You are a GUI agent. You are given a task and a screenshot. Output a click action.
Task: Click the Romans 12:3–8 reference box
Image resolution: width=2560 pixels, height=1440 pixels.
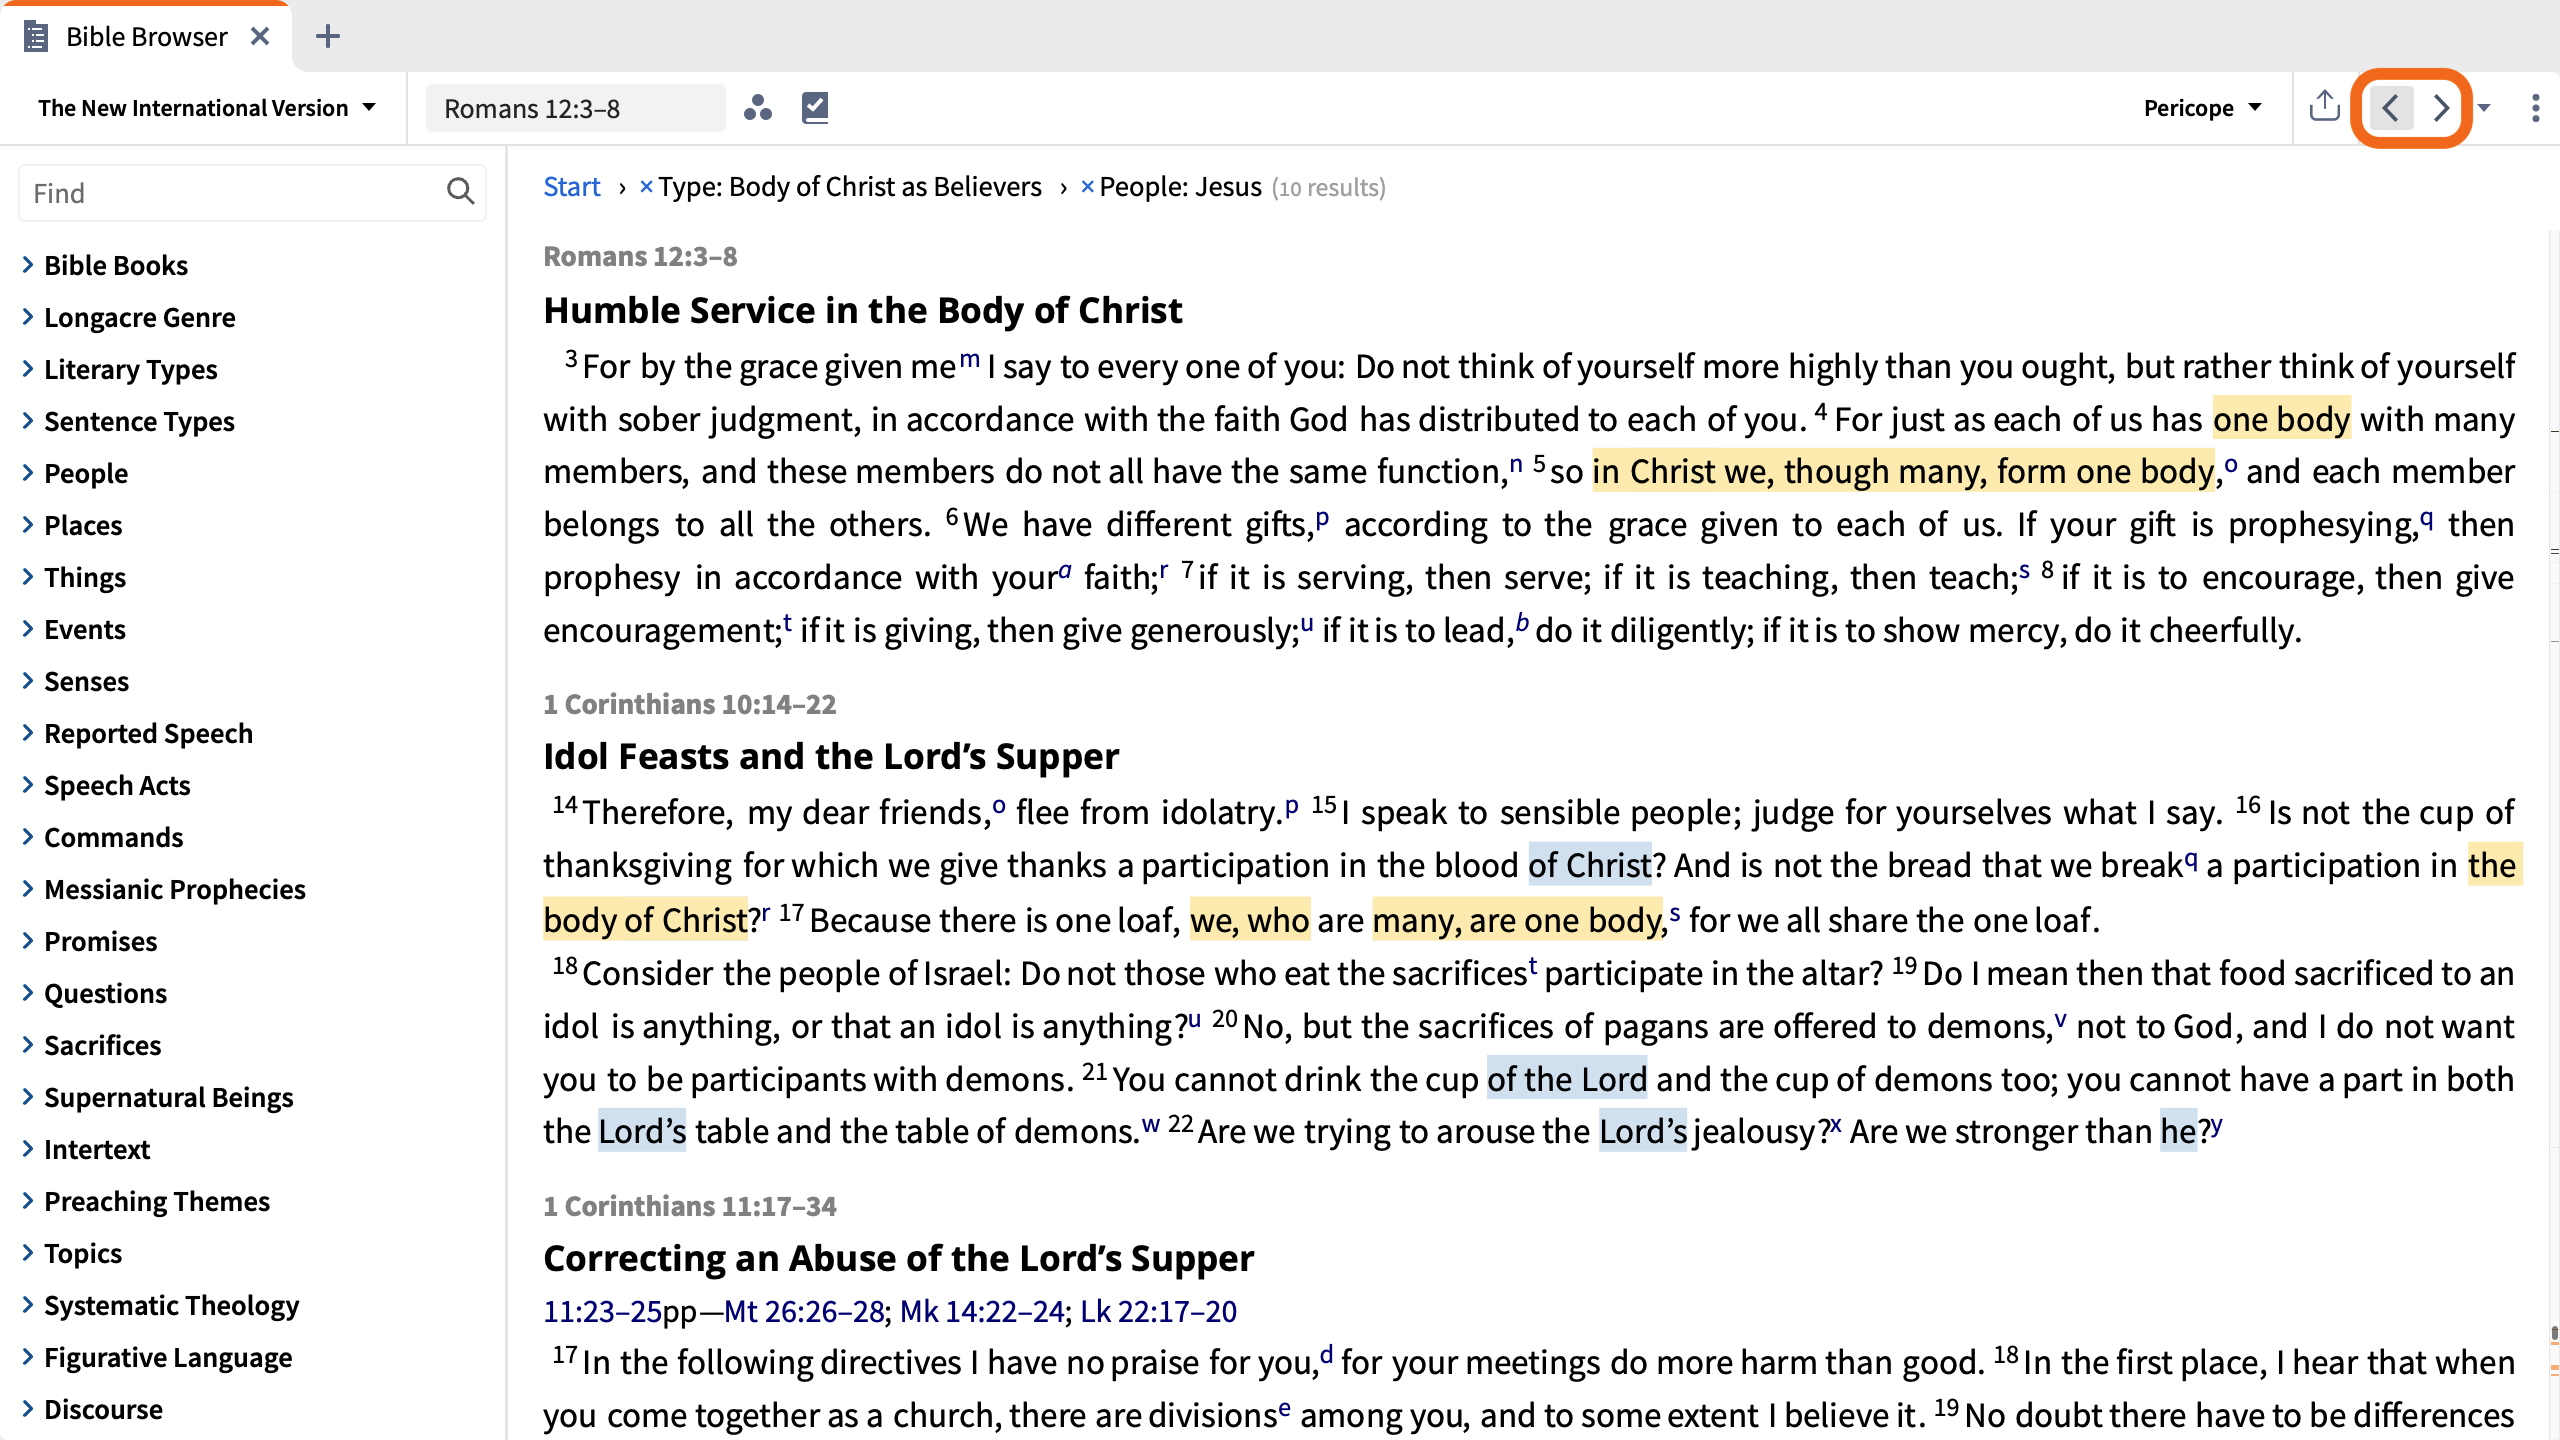click(x=575, y=108)
